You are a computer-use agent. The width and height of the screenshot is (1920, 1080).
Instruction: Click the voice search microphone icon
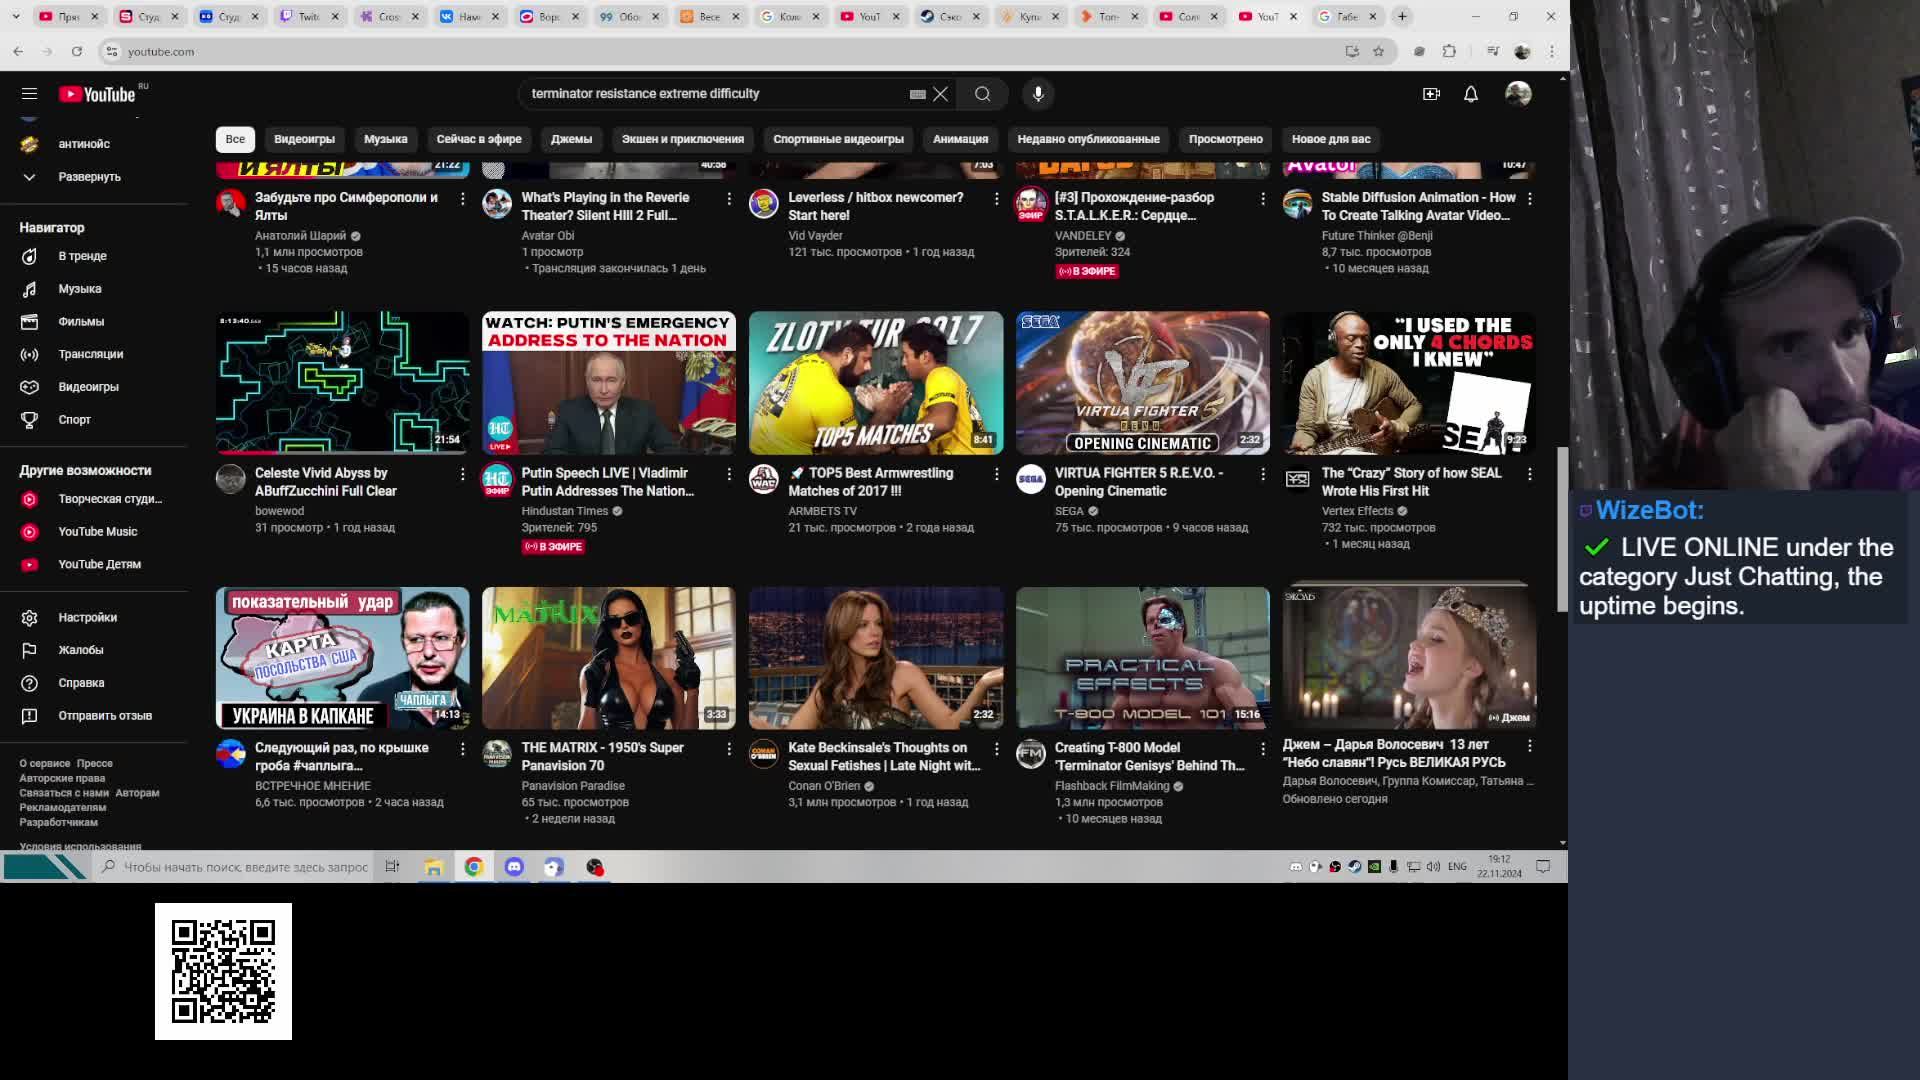(1038, 94)
